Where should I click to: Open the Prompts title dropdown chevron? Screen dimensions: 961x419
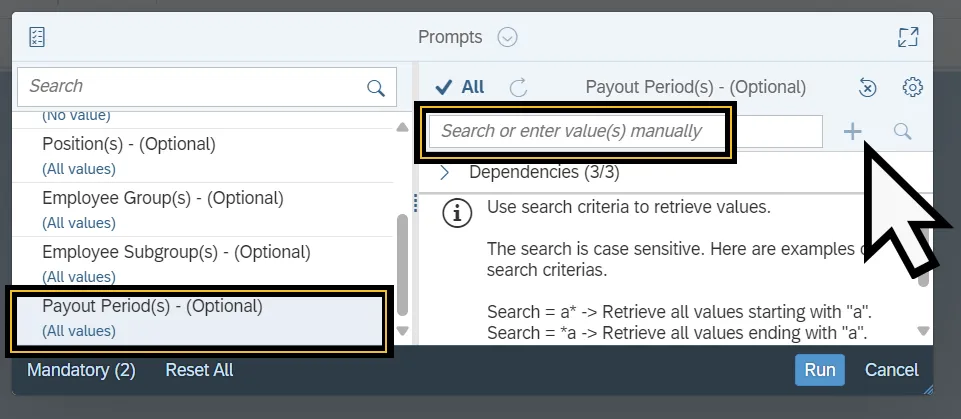[507, 38]
